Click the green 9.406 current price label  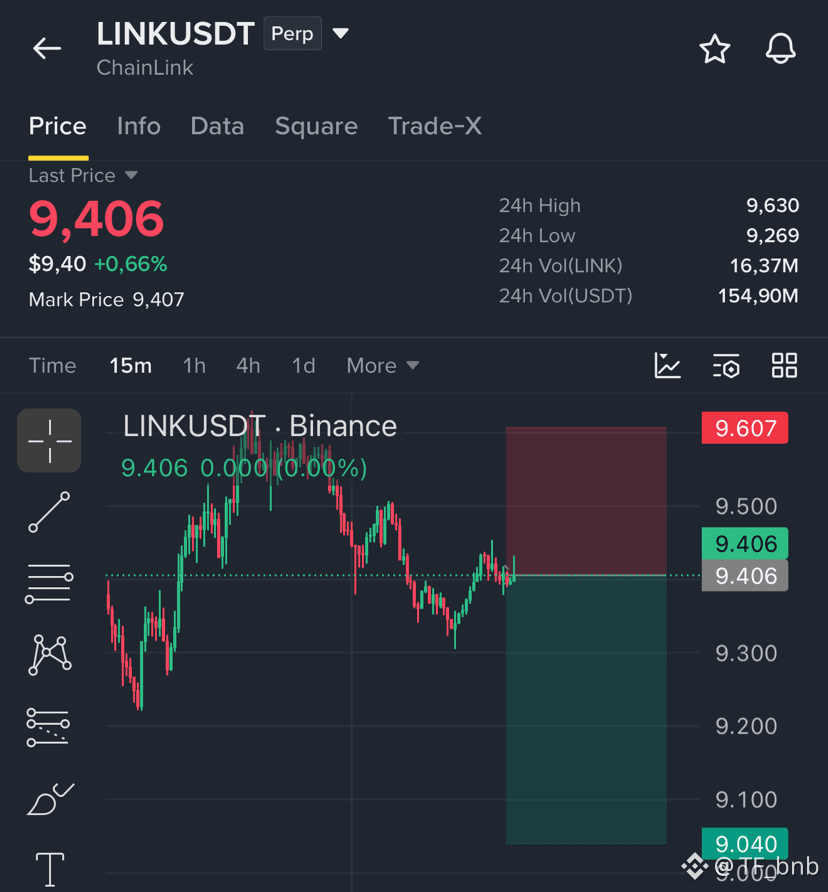(745, 544)
